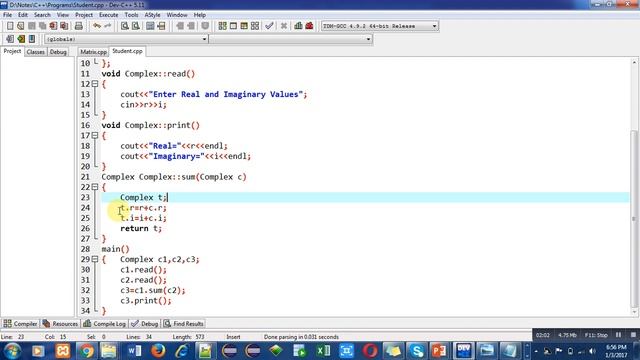
Task: Switch to the Matrix.cpp file tab
Action: click(93, 52)
